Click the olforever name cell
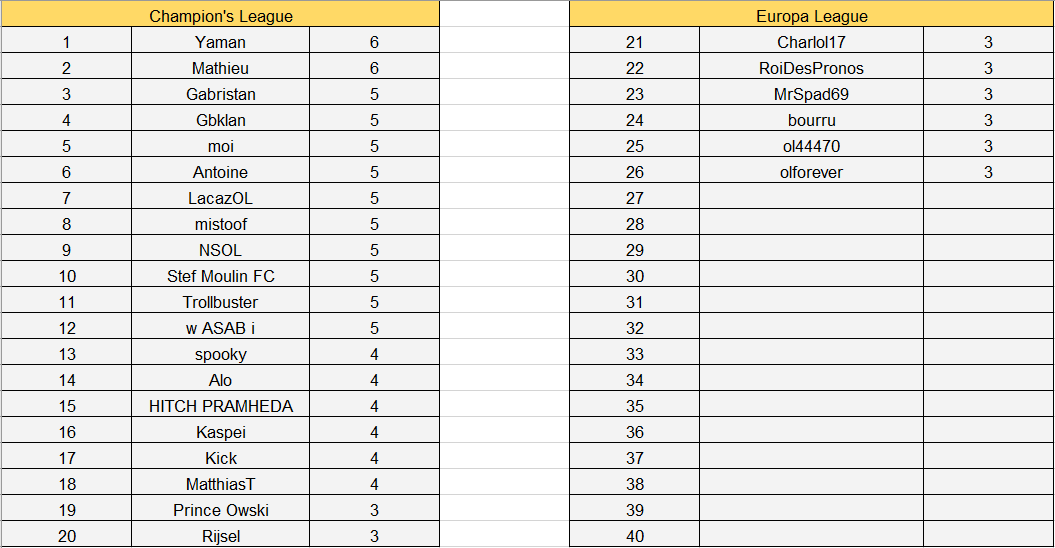The height and width of the screenshot is (548, 1055). coord(811,172)
